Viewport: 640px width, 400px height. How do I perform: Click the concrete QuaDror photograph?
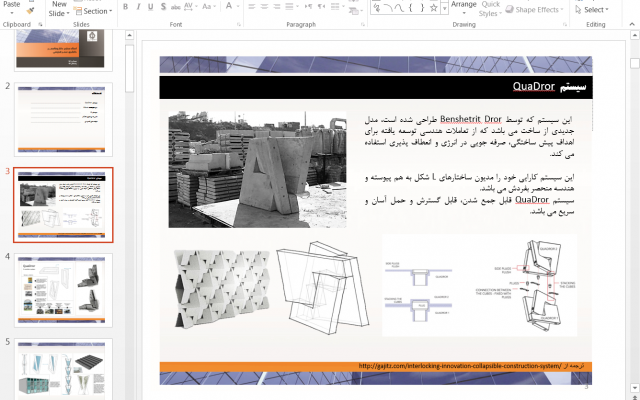pos(258,169)
